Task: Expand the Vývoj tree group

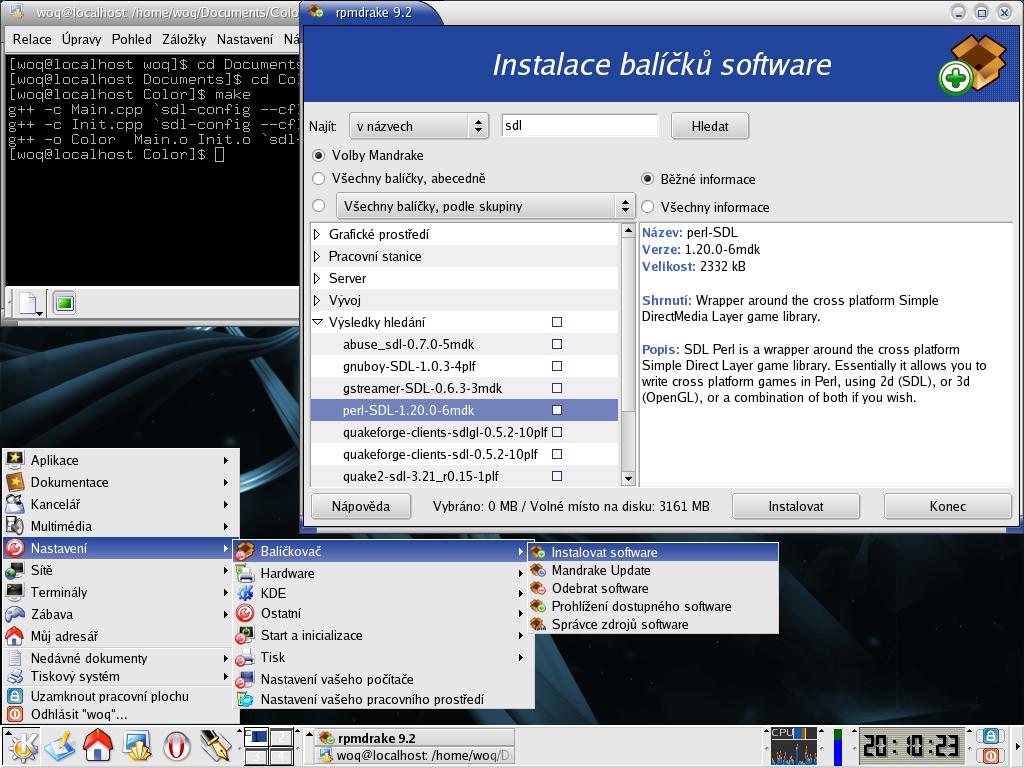Action: (x=317, y=300)
